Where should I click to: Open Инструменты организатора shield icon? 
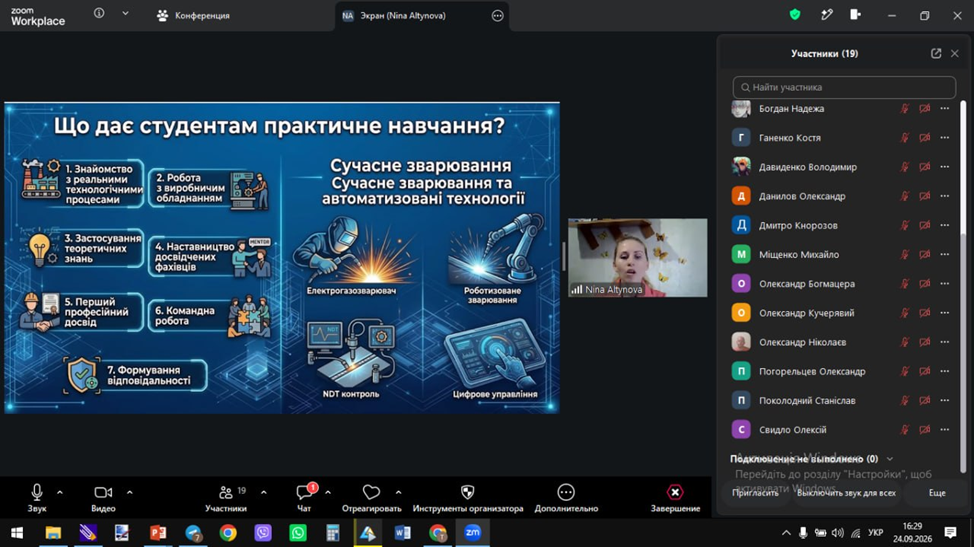[x=468, y=492]
